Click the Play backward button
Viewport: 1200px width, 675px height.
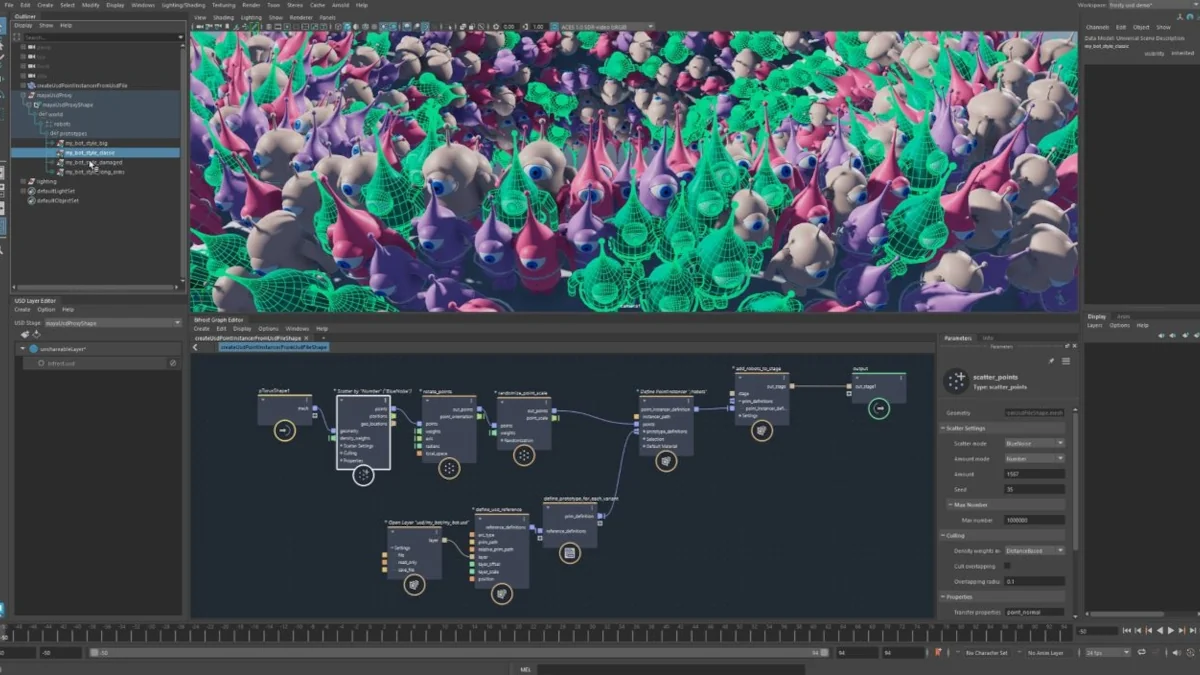[x=1160, y=631]
